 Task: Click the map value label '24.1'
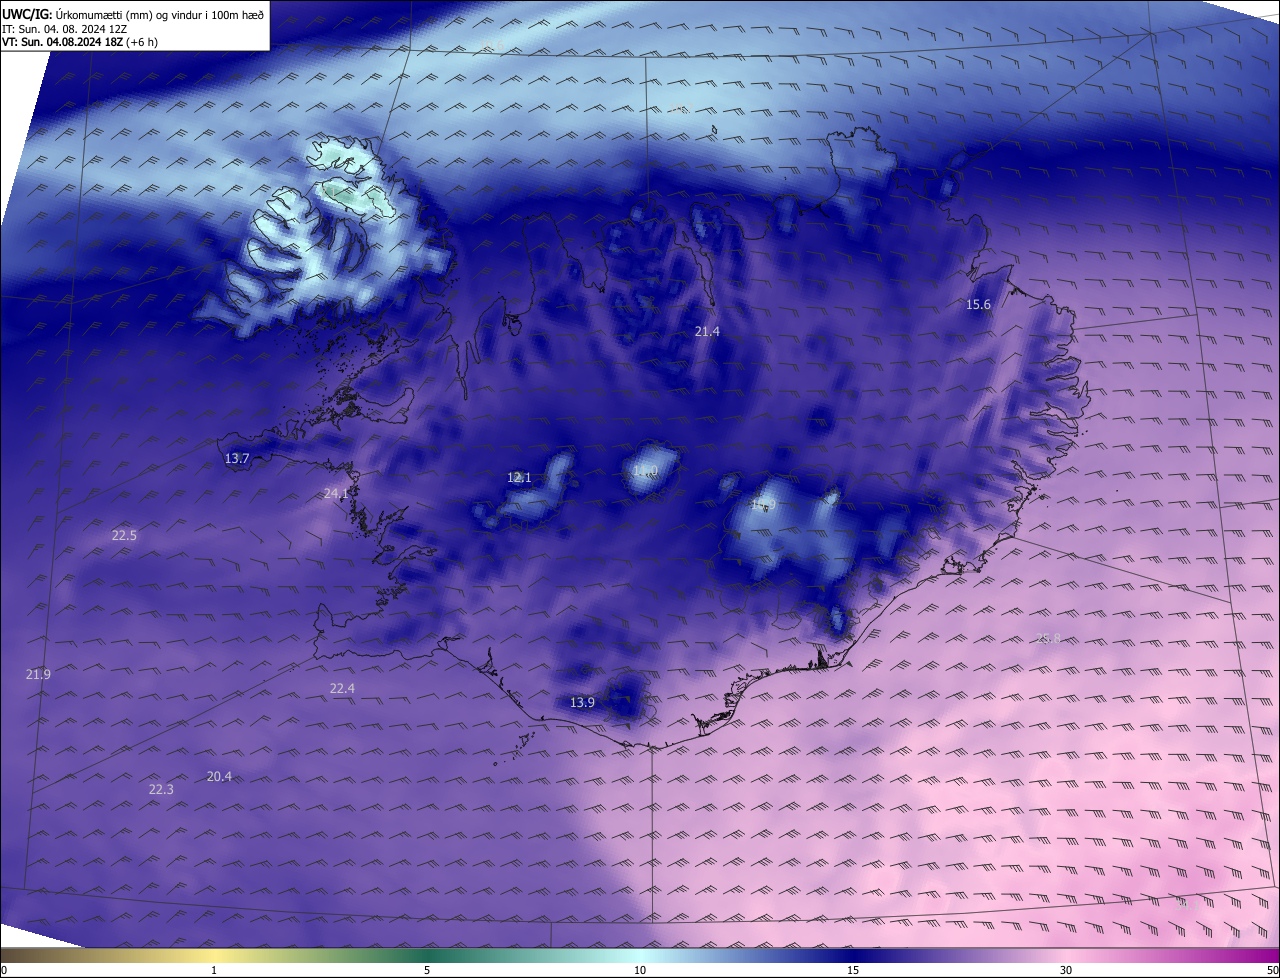point(336,493)
